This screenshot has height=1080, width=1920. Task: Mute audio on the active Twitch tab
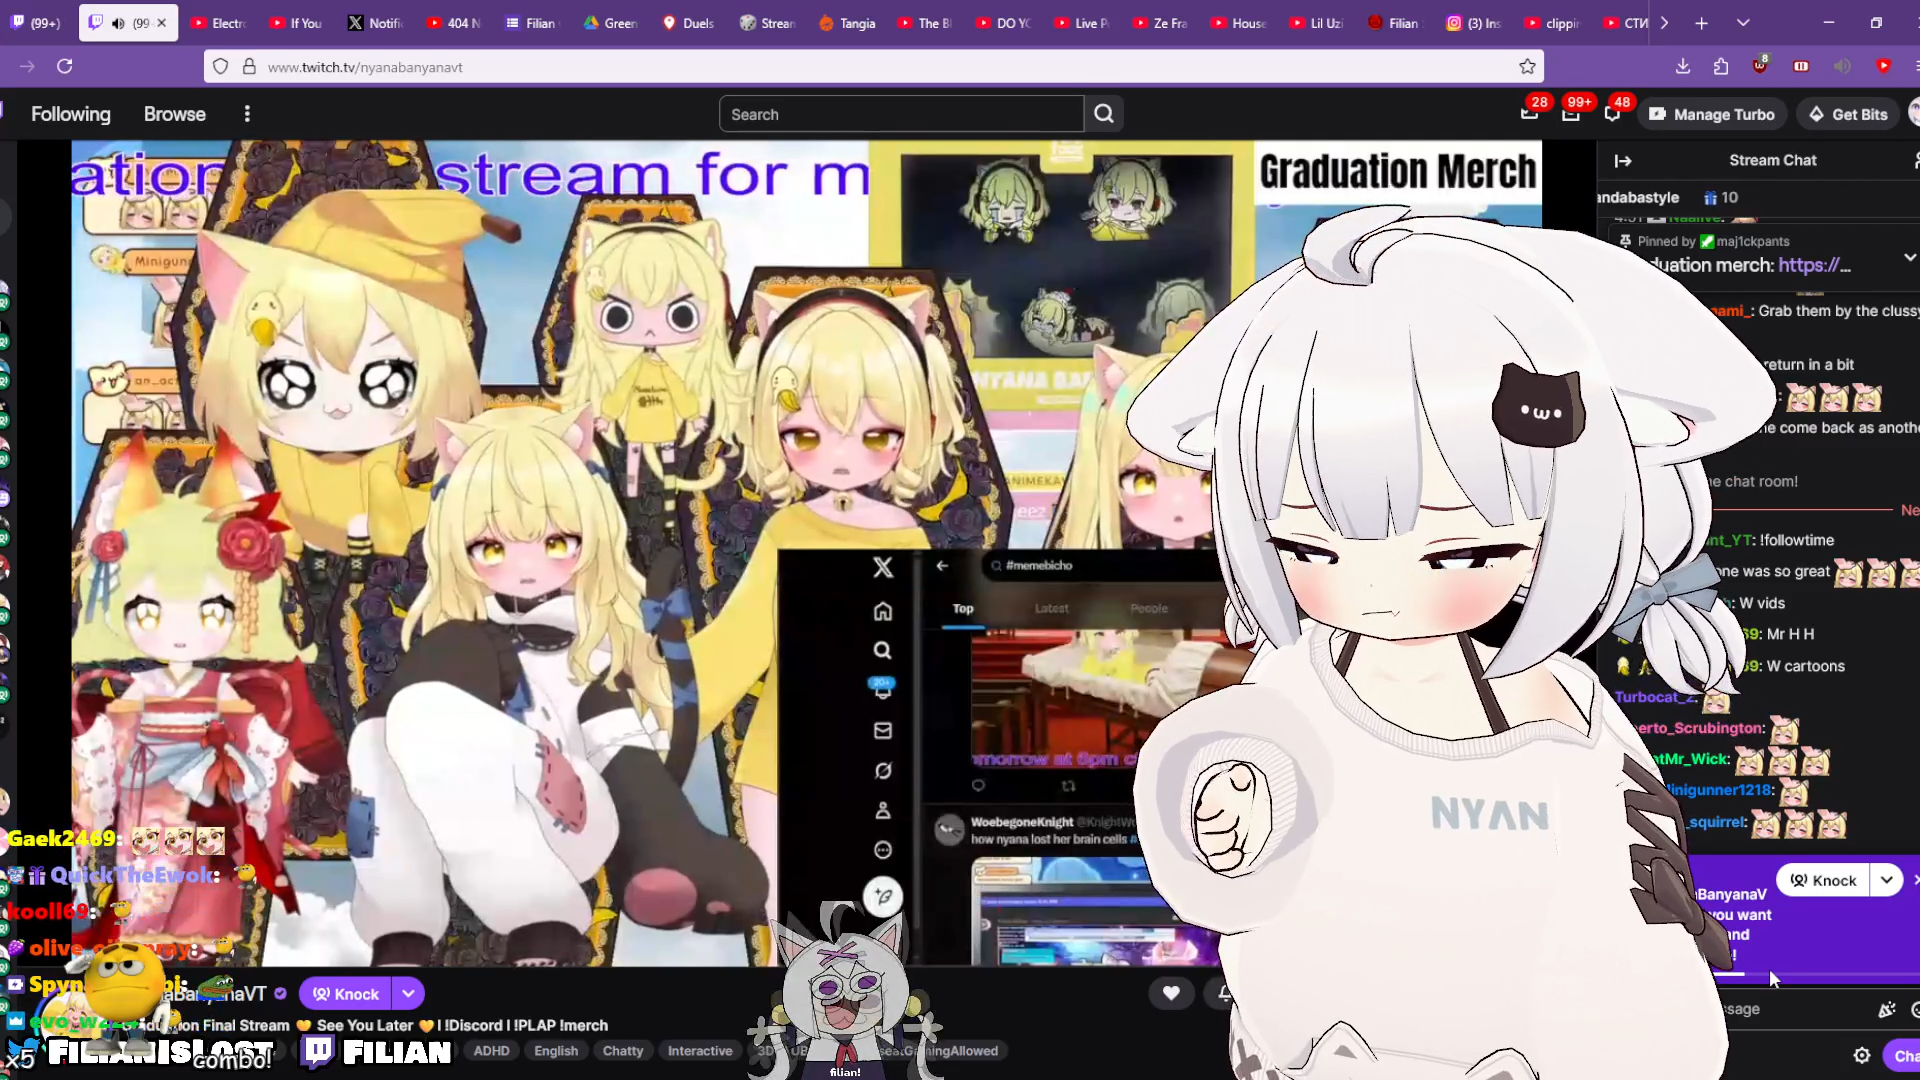pos(118,23)
